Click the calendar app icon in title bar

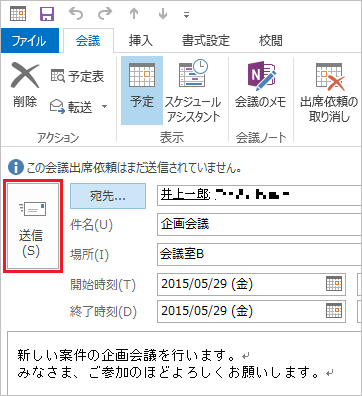point(18,13)
